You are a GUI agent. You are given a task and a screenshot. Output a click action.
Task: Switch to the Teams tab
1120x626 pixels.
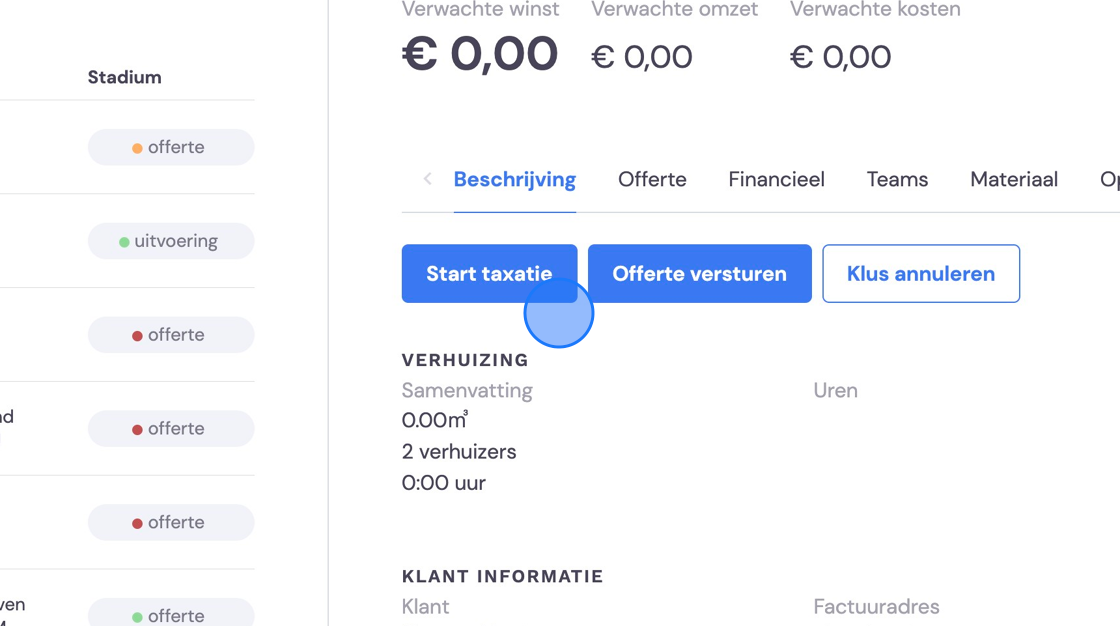point(897,179)
